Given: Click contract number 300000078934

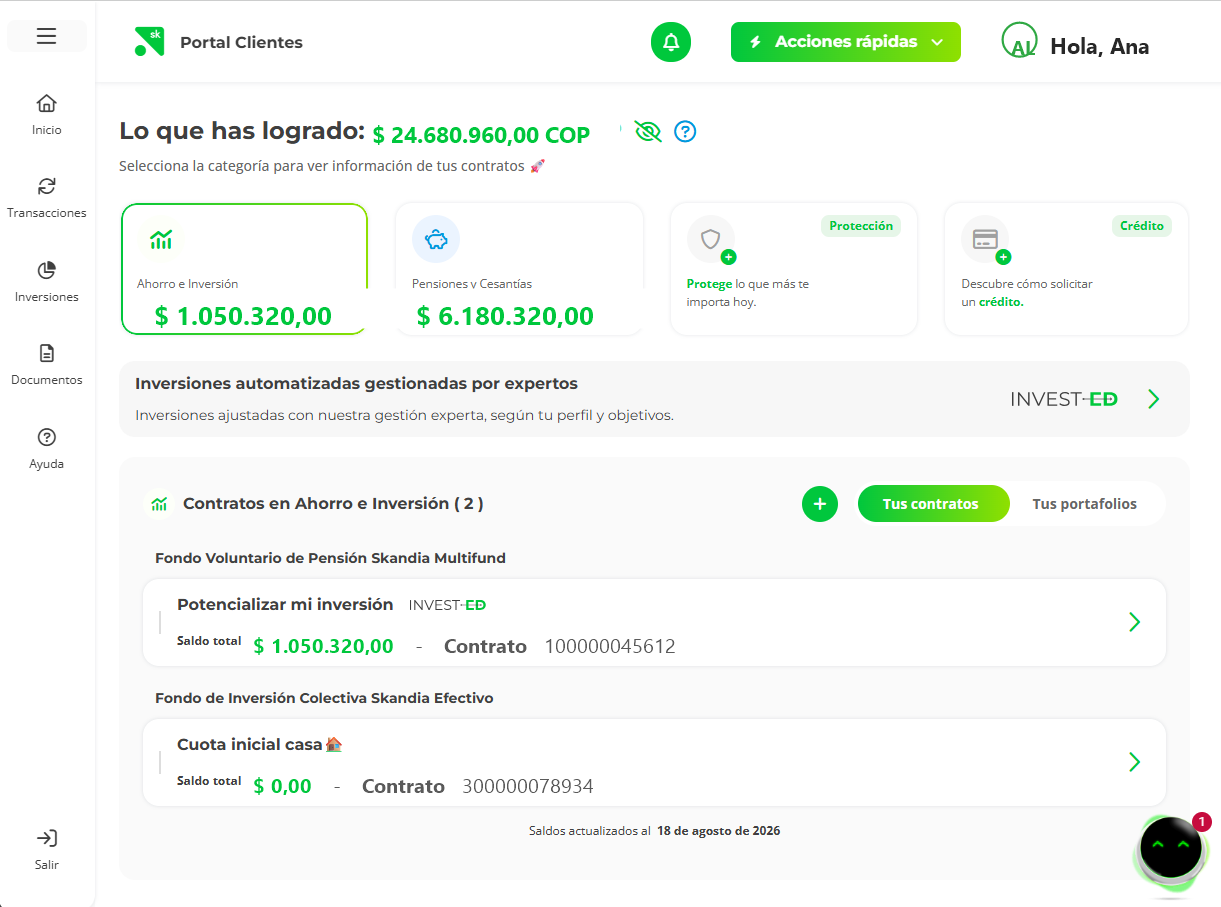Looking at the screenshot, I should point(528,787).
